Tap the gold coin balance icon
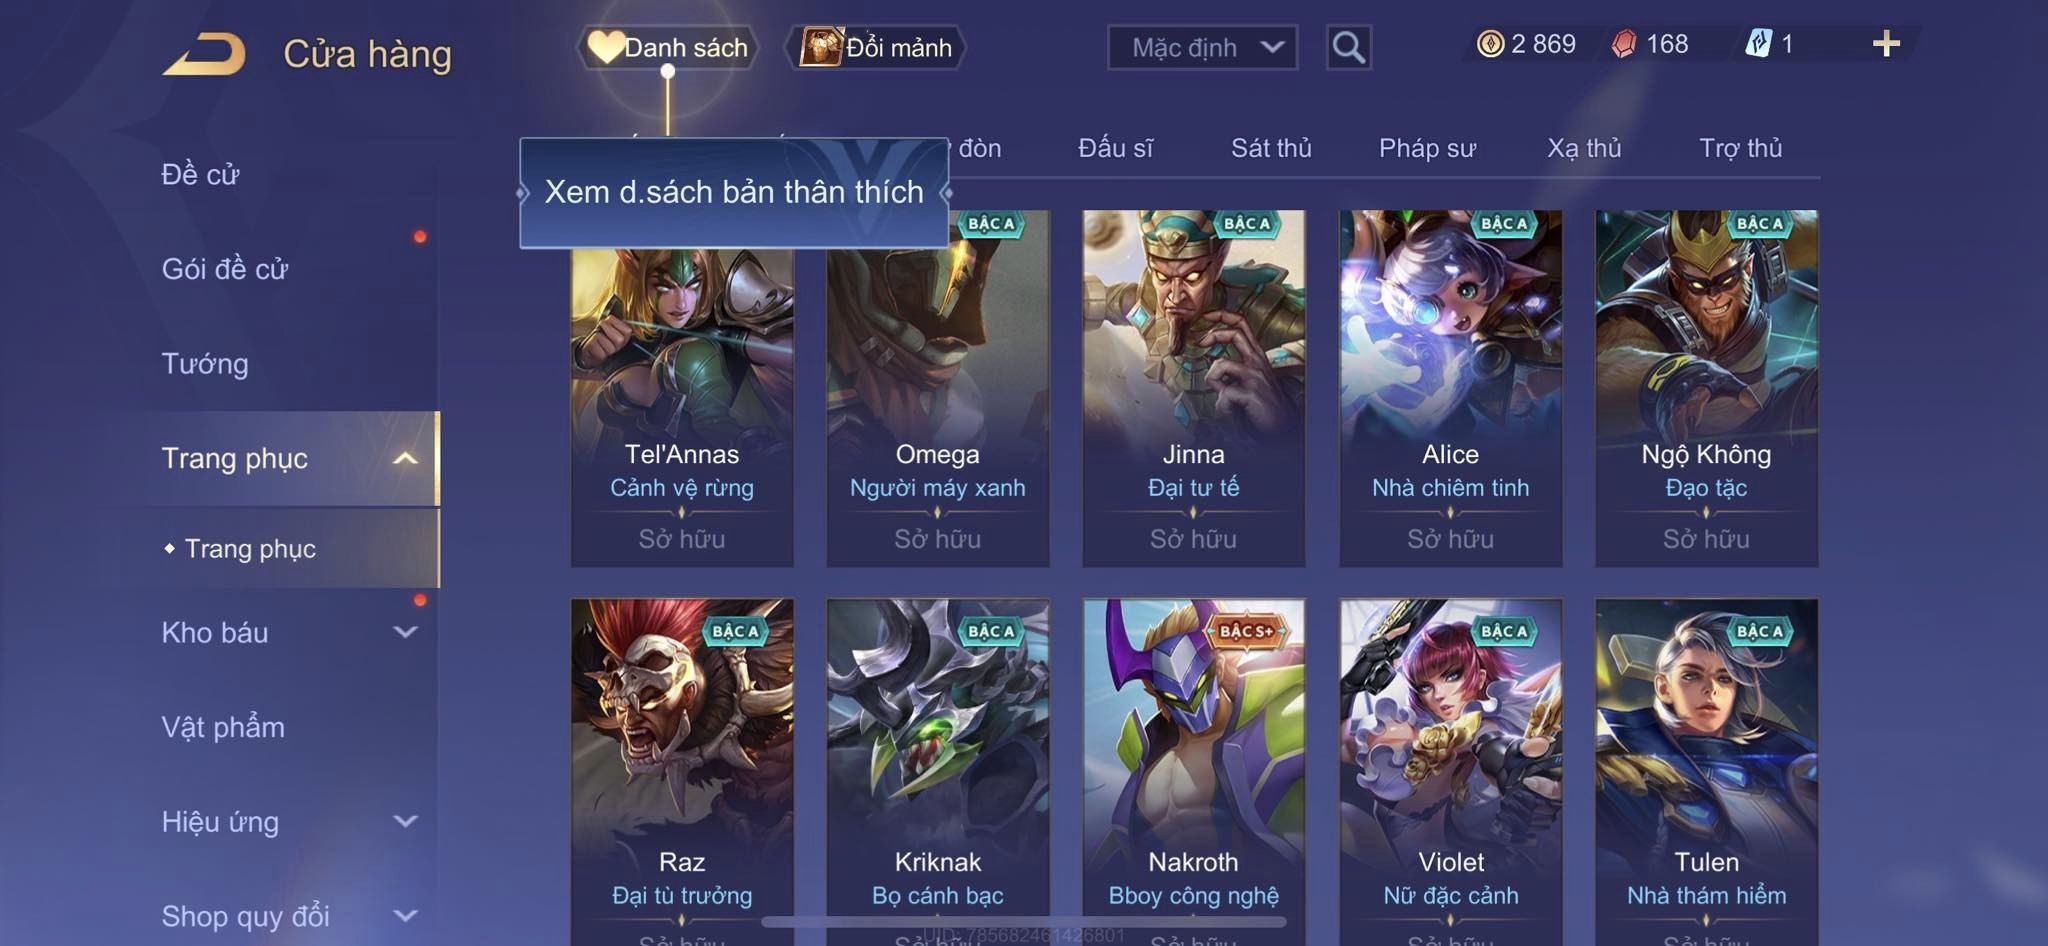Image resolution: width=2048 pixels, height=946 pixels. [1490, 44]
